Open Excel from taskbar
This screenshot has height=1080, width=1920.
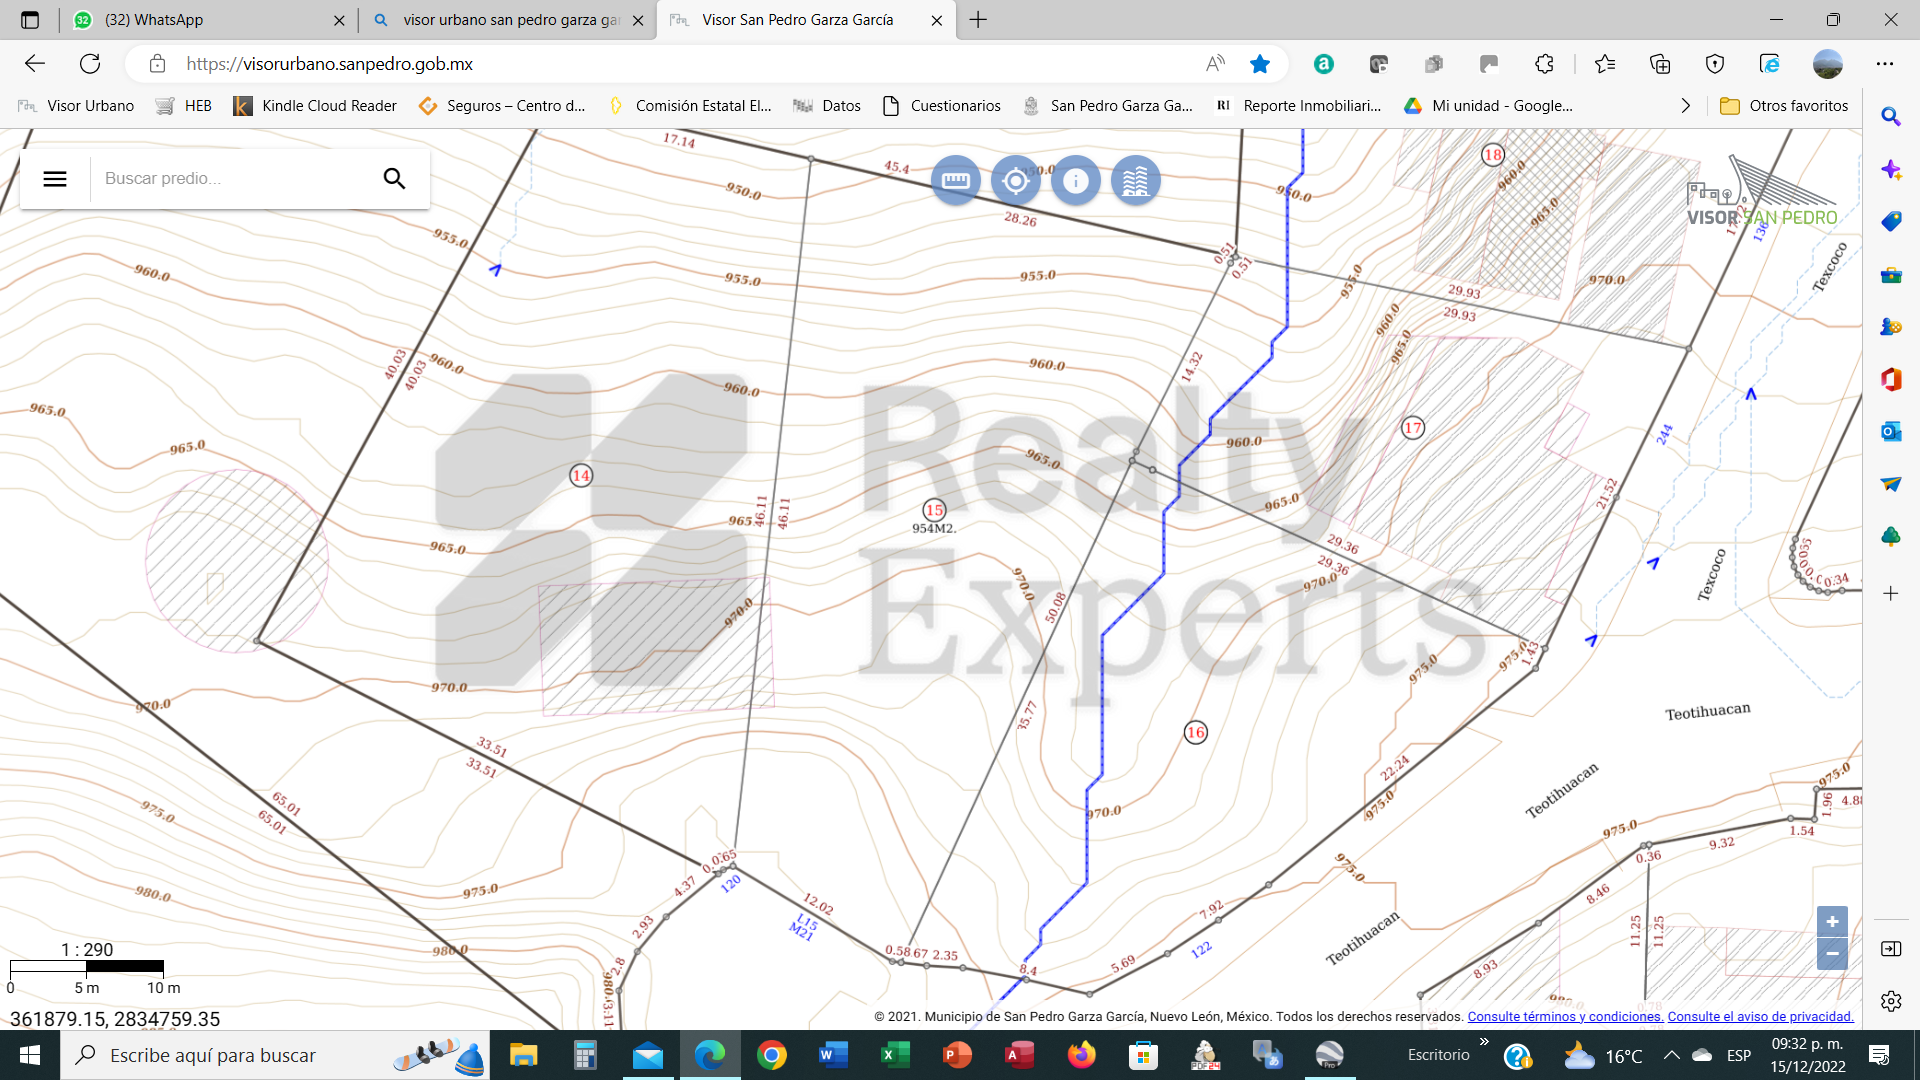click(x=895, y=1055)
